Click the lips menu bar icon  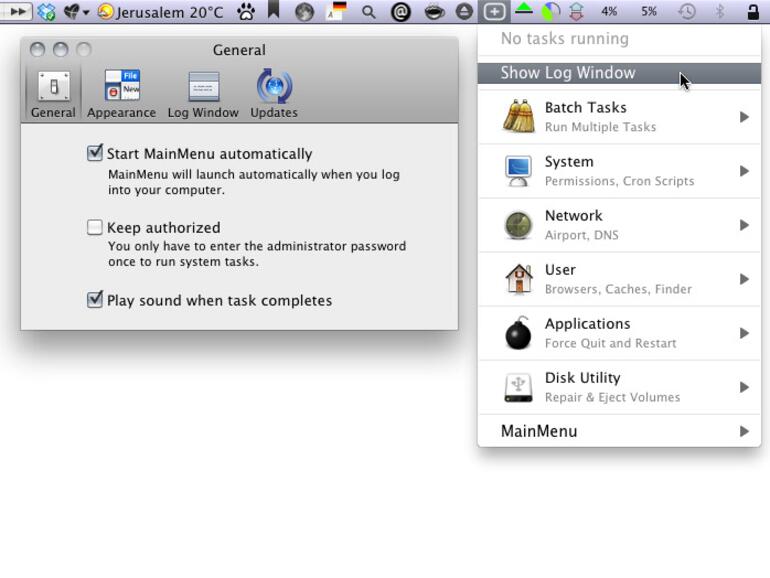coord(435,12)
